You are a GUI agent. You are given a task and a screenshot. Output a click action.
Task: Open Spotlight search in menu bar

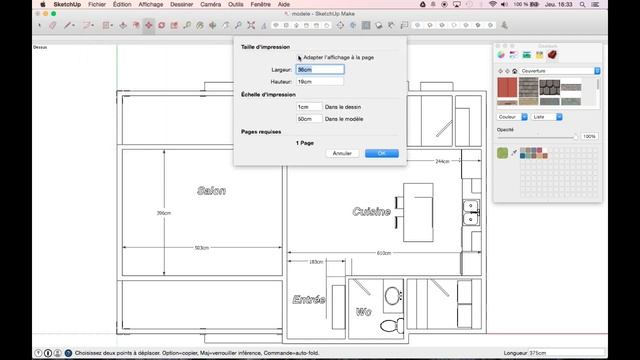click(x=582, y=4)
